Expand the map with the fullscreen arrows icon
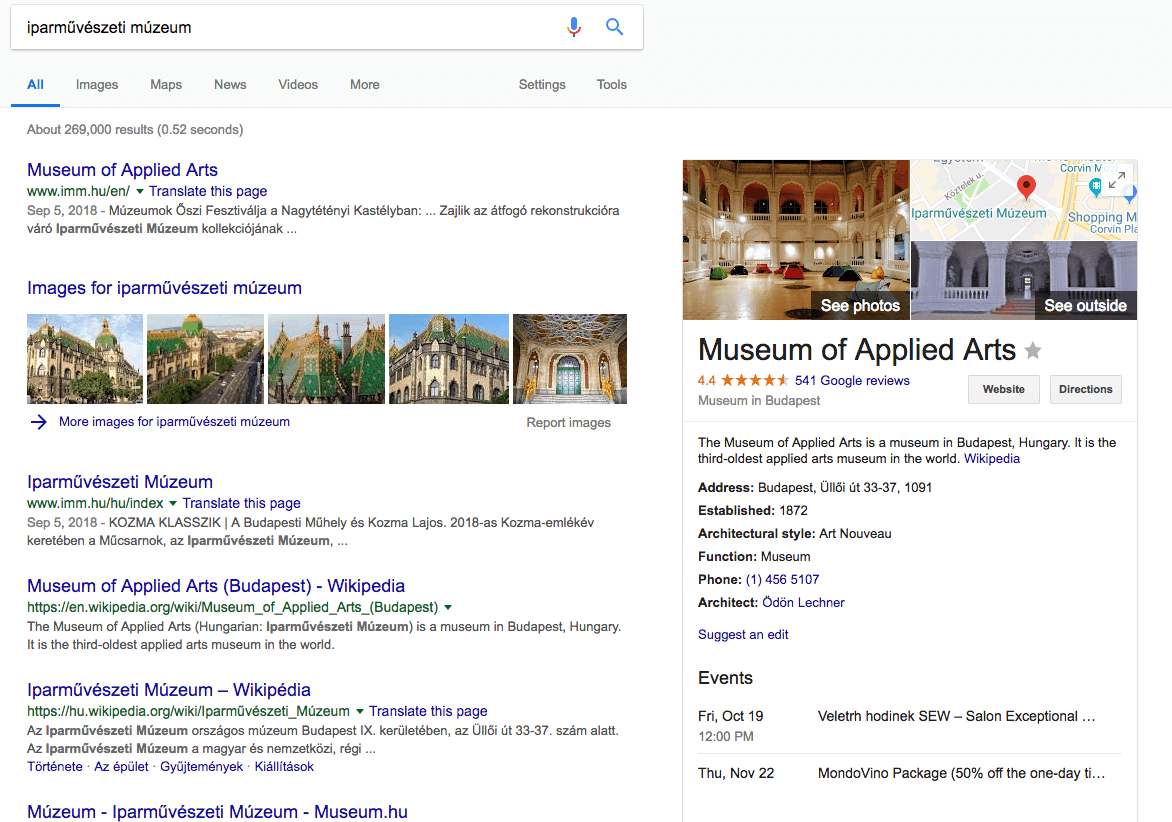 coord(1117,181)
